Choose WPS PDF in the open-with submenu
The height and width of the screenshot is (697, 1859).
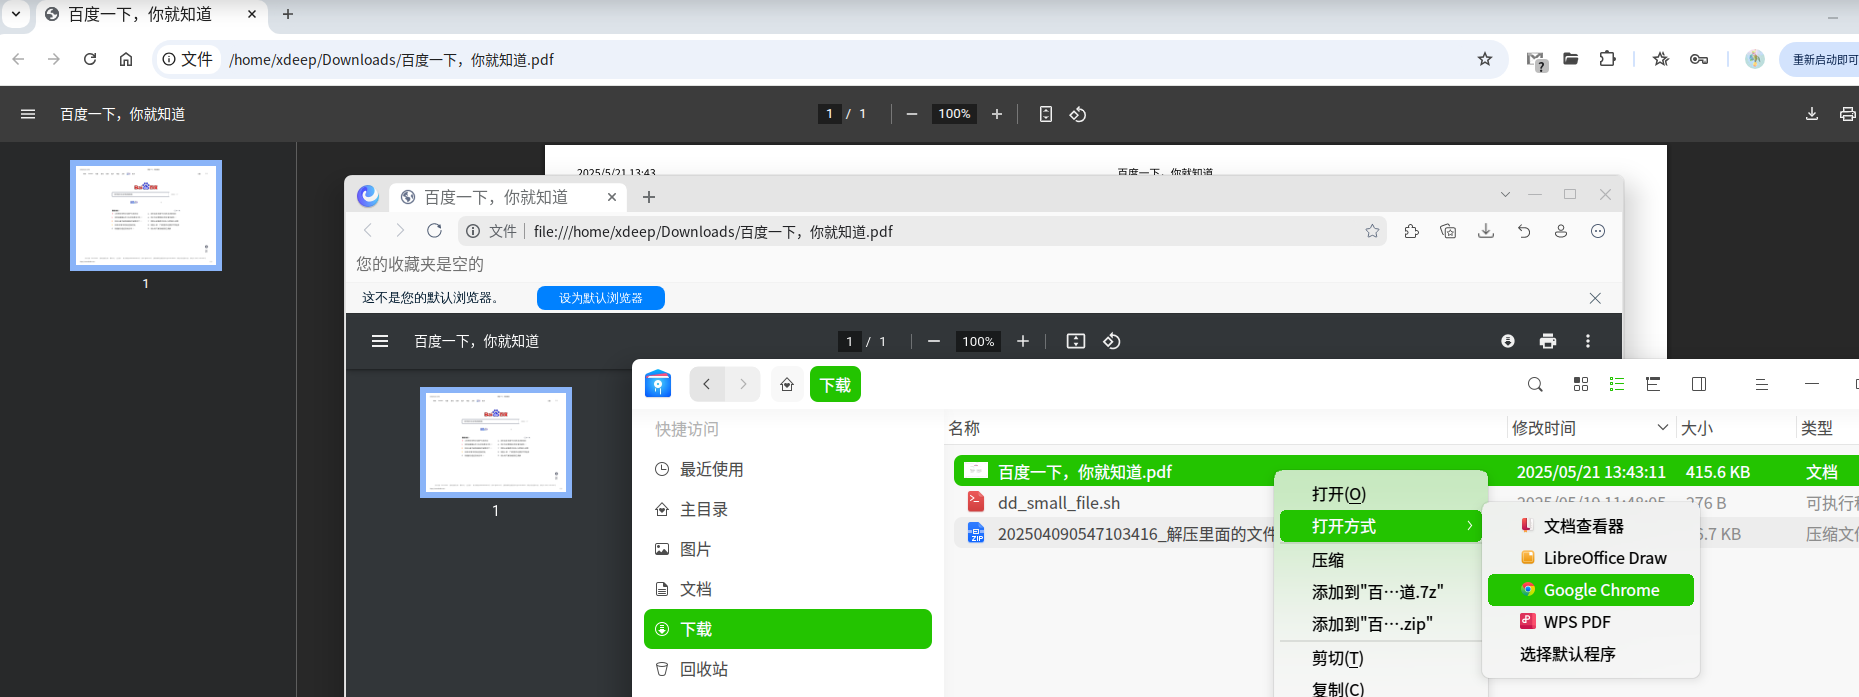click(x=1590, y=622)
